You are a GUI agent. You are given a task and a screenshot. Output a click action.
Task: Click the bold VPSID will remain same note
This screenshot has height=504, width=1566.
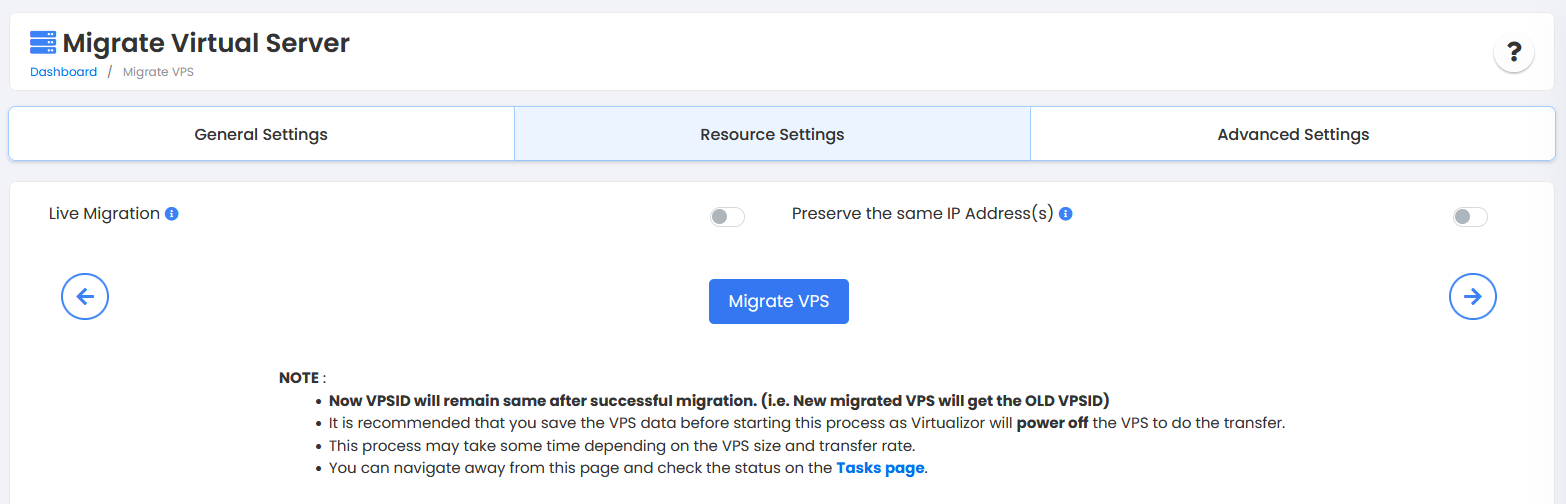point(719,400)
